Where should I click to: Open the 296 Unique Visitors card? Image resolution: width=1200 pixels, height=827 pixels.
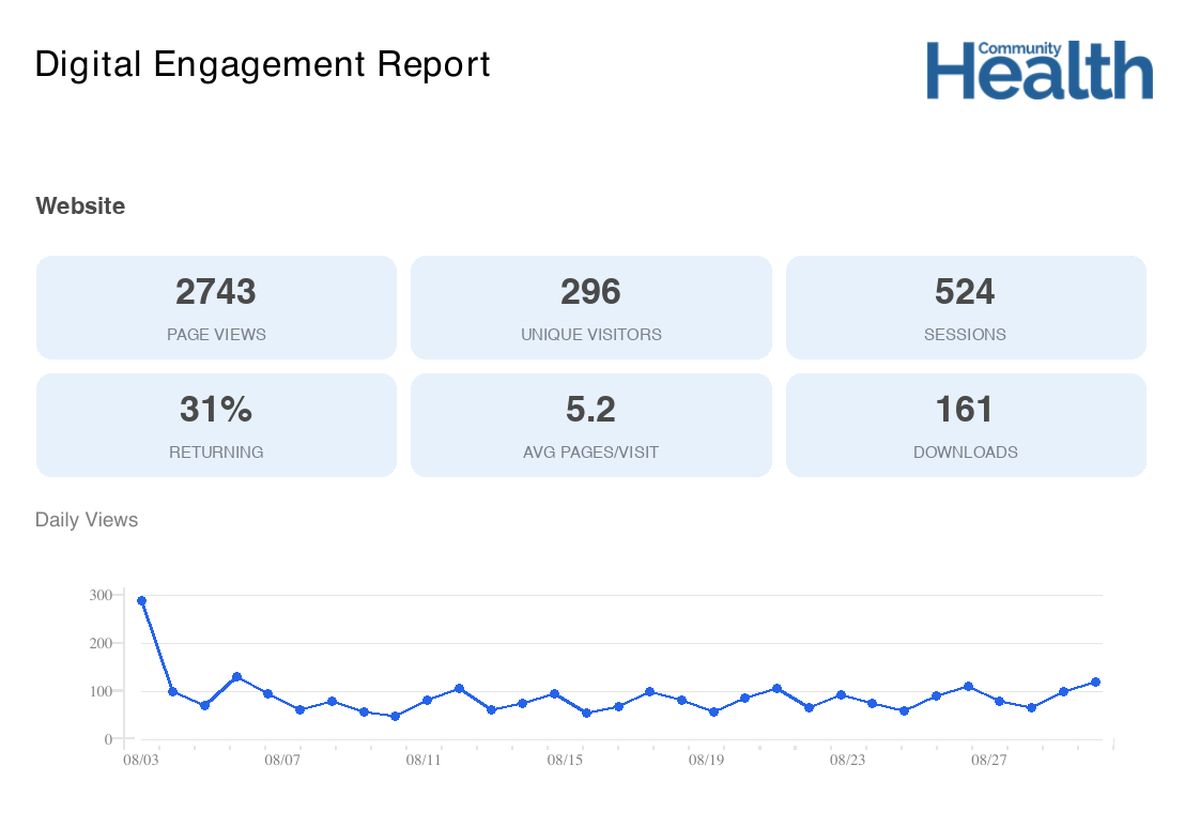point(591,307)
